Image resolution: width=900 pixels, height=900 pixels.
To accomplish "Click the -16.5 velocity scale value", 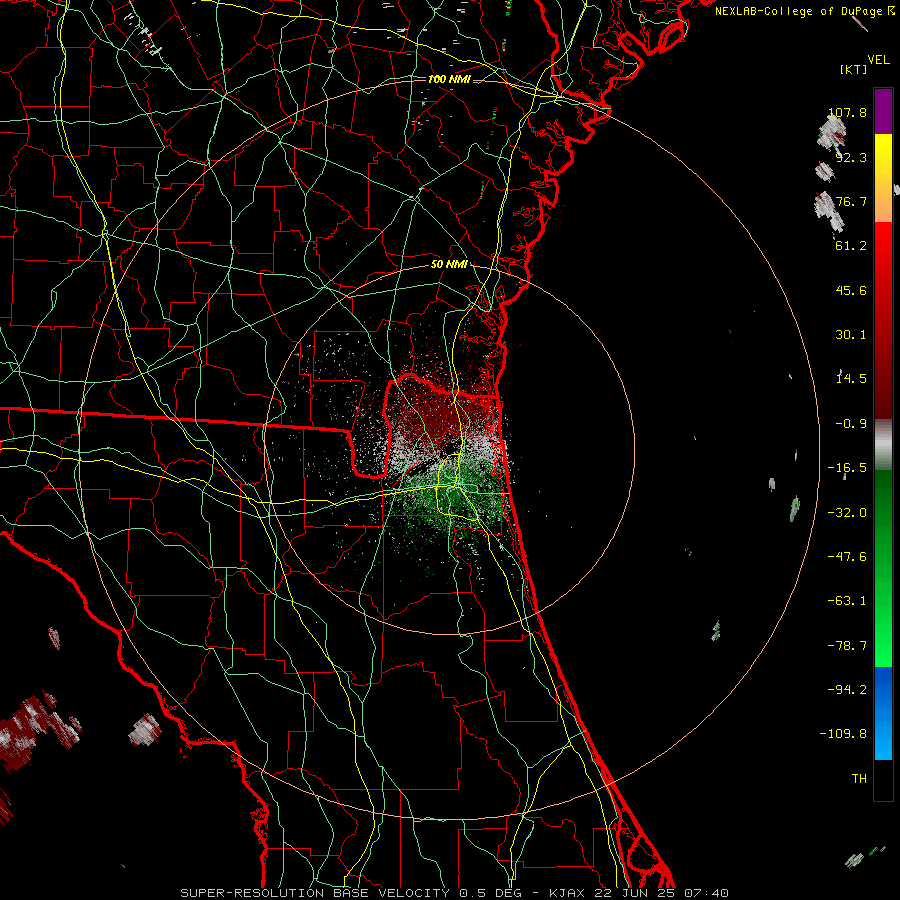I will (847, 468).
